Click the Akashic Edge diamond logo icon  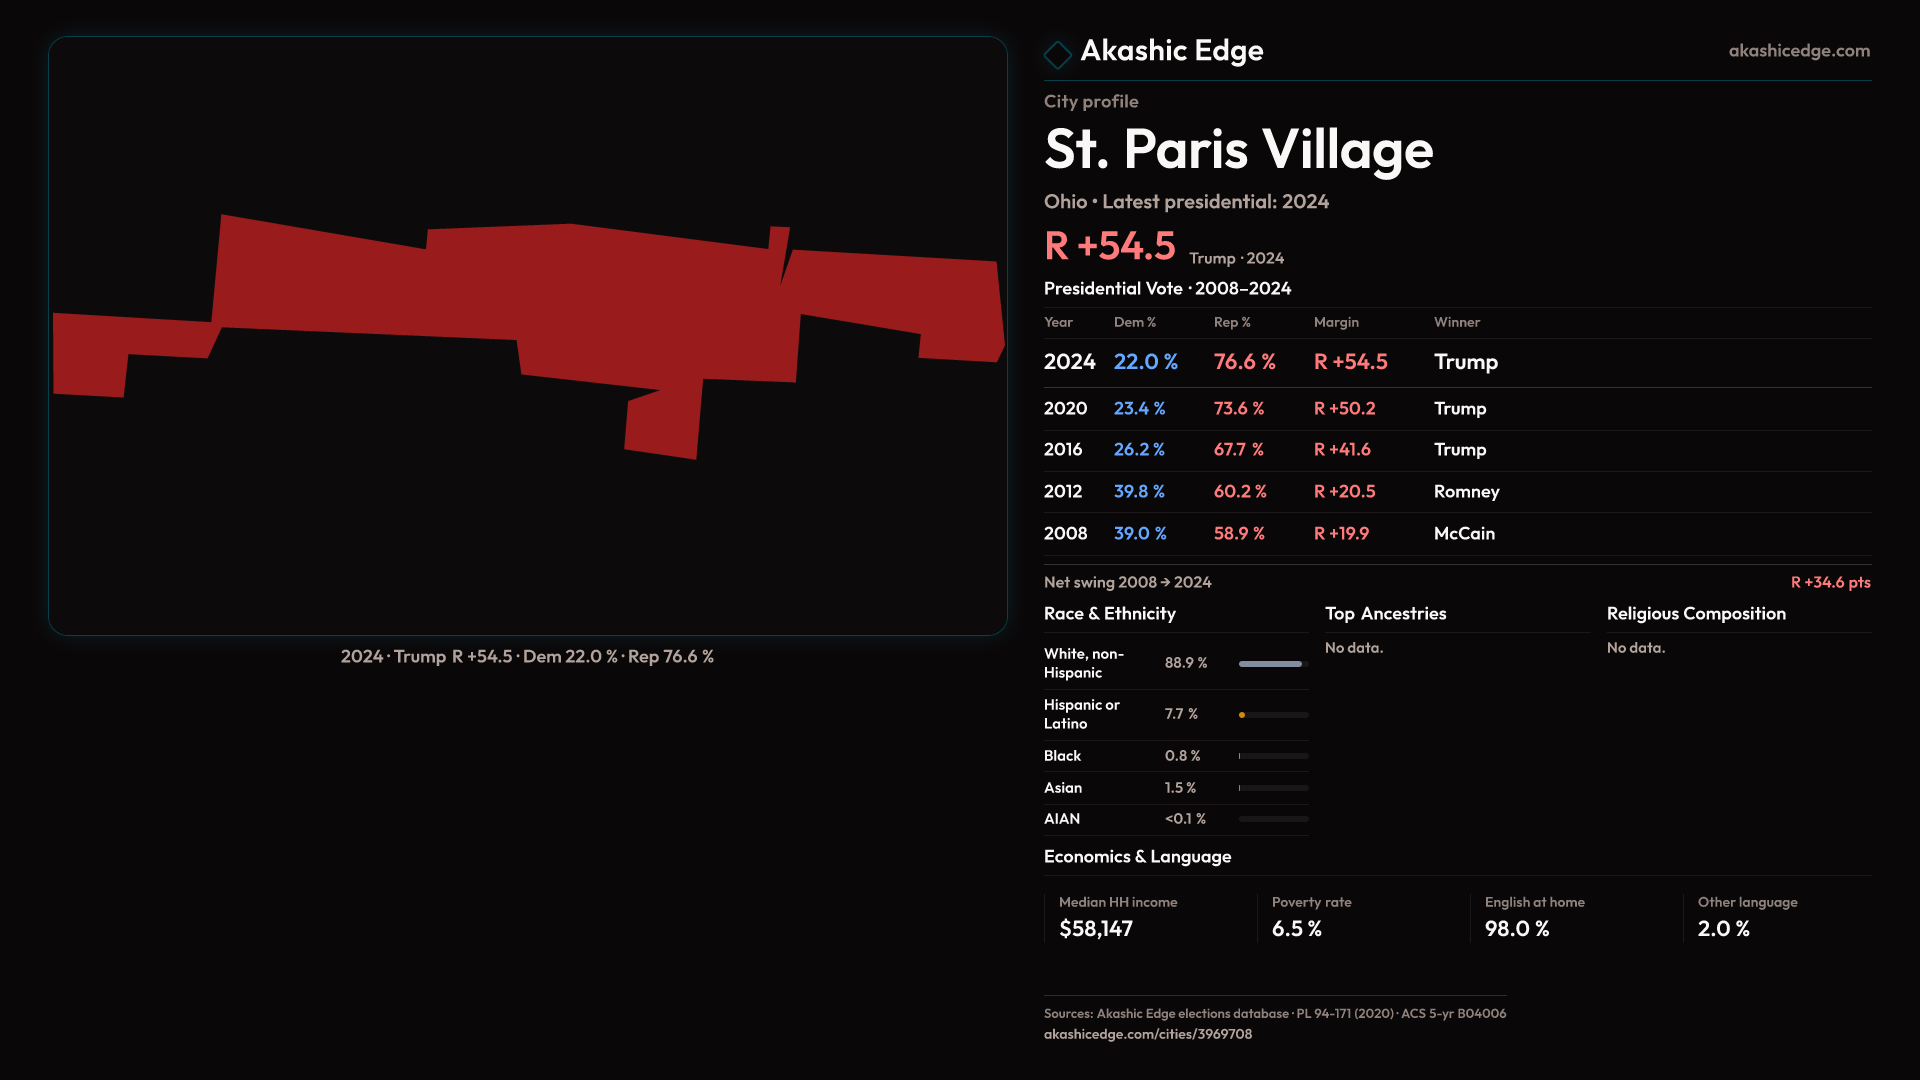(1057, 54)
